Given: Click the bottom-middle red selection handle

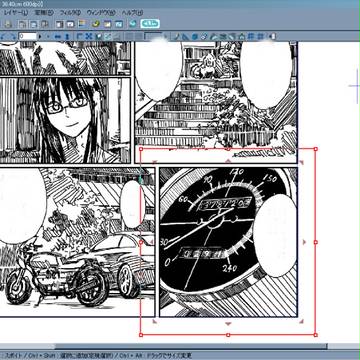Looking at the screenshot, I should tap(228, 335).
